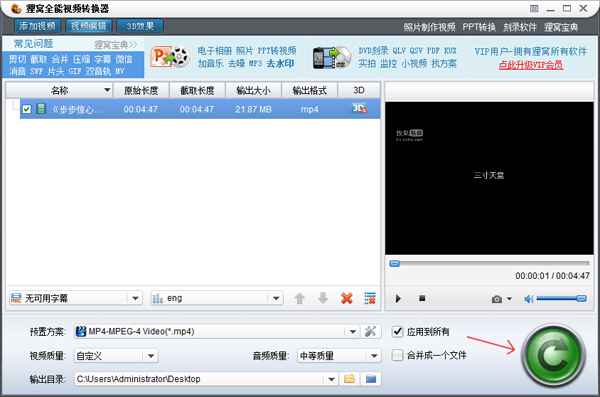Image resolution: width=600 pixels, height=397 pixels.
Task: Click the 剪切 help link
Action: pos(18,59)
